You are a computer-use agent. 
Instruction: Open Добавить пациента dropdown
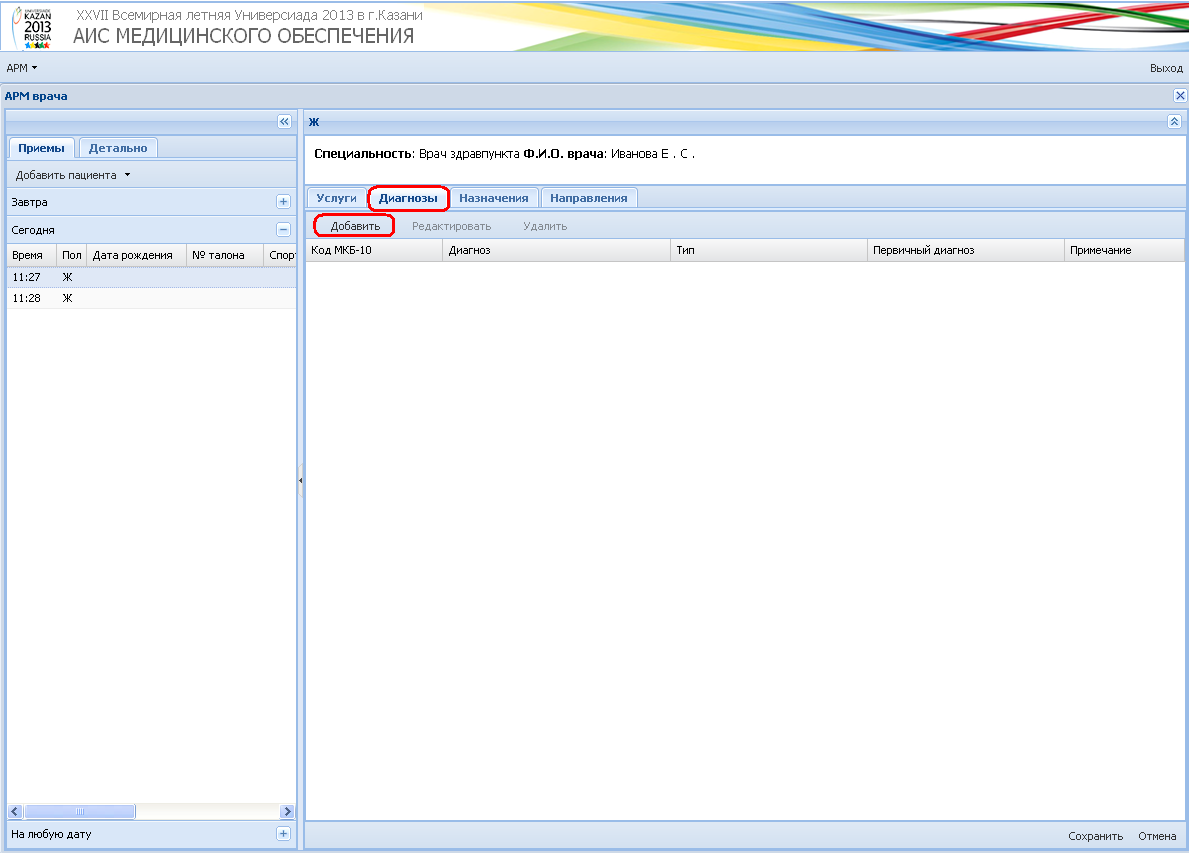click(73, 175)
